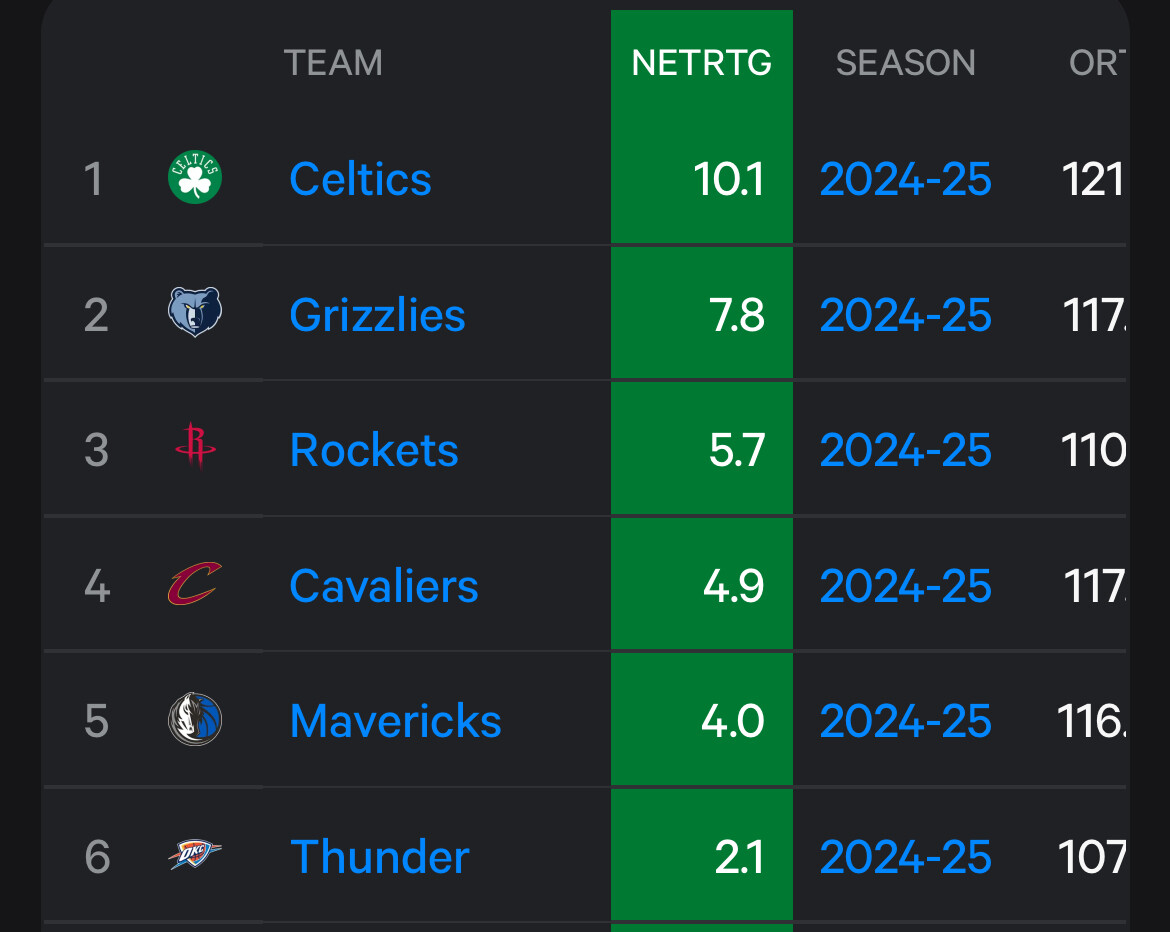Open the Celtics team link
1170x932 pixels.
tap(360, 179)
